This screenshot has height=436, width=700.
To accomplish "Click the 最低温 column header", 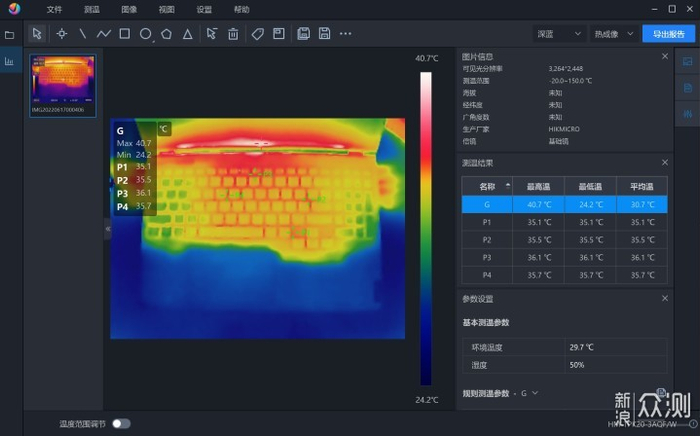I will click(x=590, y=187).
